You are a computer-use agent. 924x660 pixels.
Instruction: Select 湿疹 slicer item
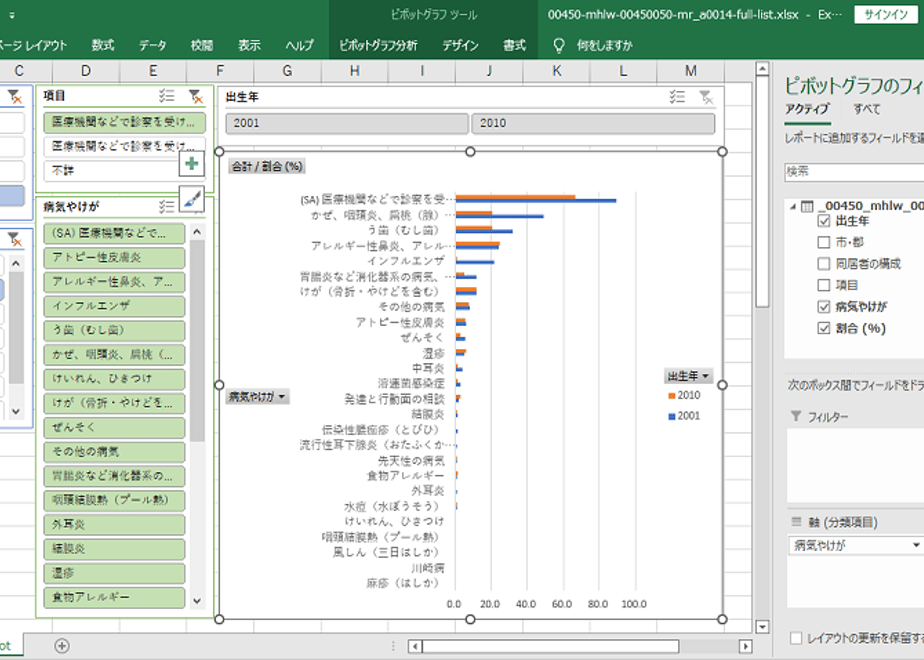click(114, 573)
